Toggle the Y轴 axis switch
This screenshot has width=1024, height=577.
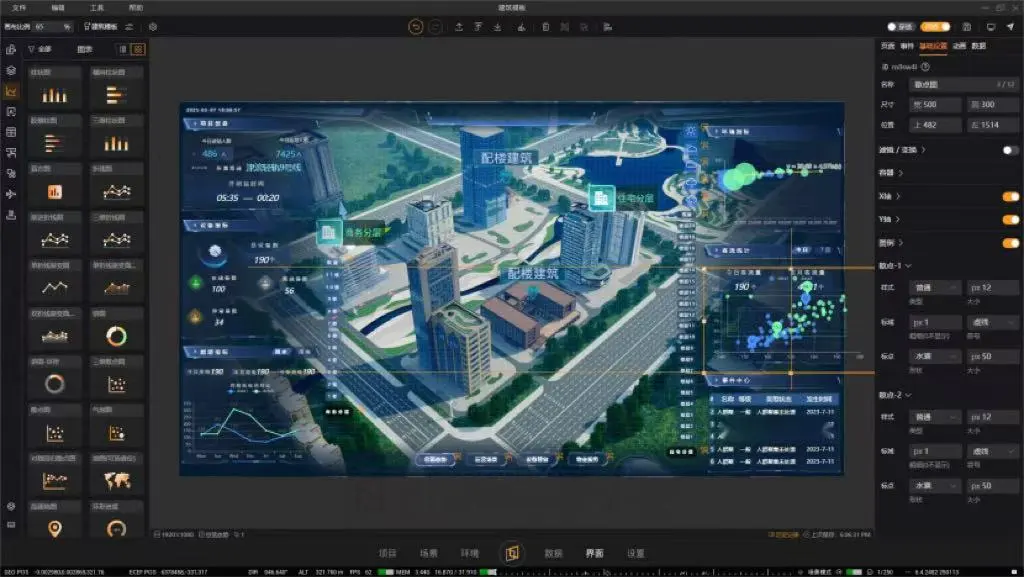tap(1010, 219)
